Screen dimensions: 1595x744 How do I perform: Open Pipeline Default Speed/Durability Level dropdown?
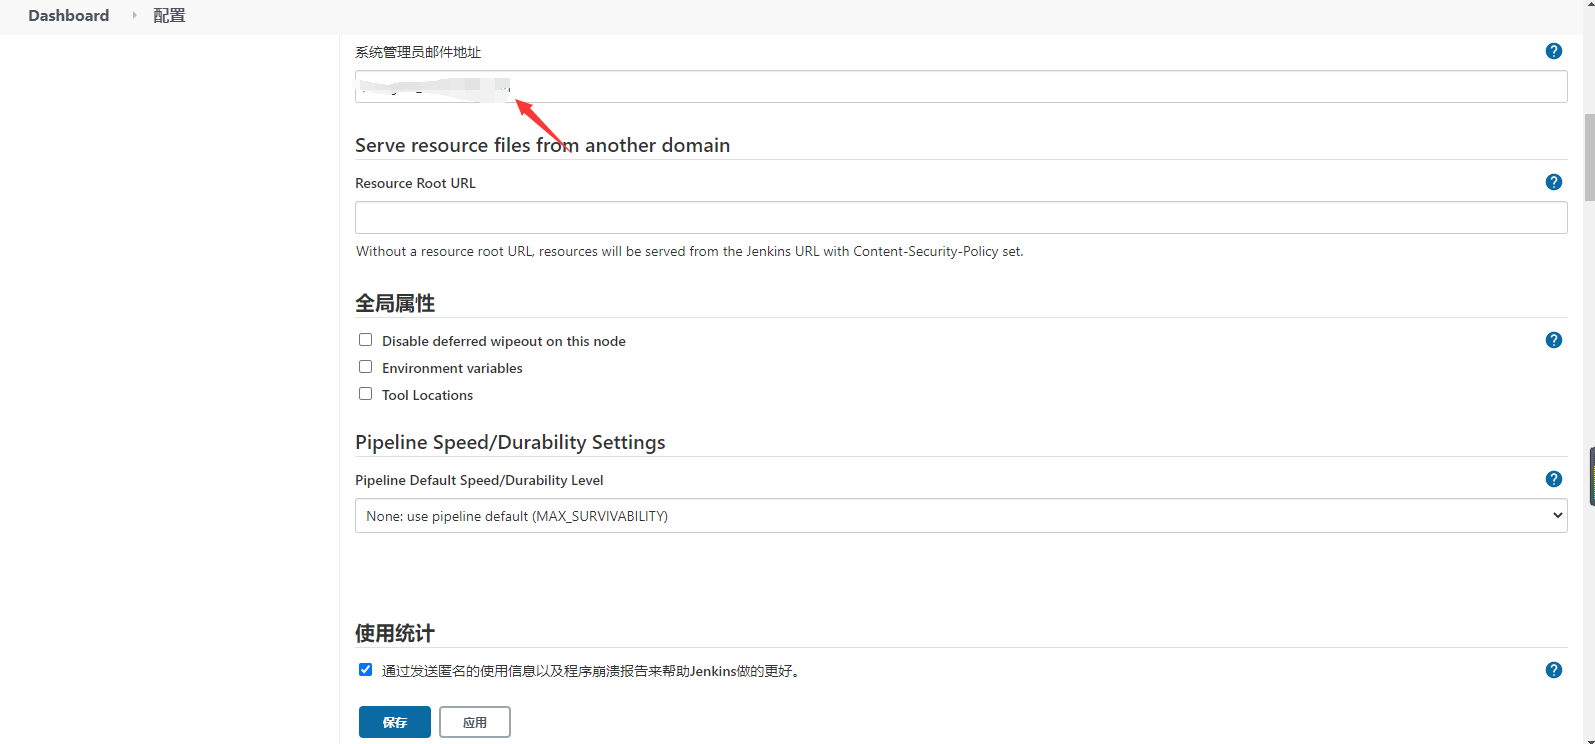pyautogui.click(x=961, y=516)
